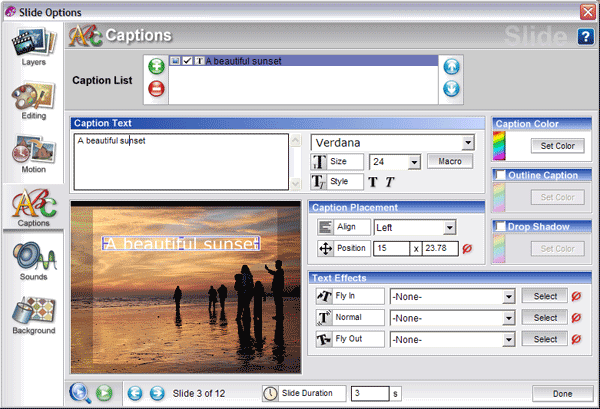The width and height of the screenshot is (600, 409).
Task: Open the Sounds section
Action: coord(33,261)
